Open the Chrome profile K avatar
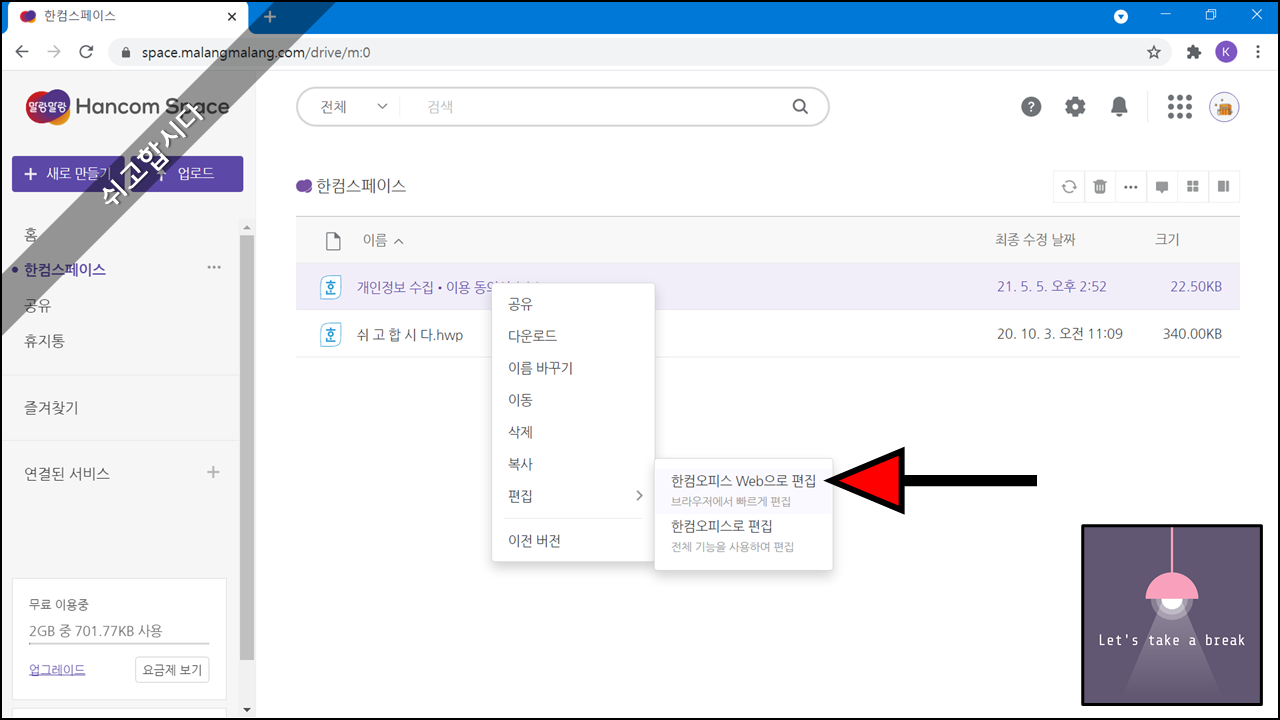 pyautogui.click(x=1226, y=52)
